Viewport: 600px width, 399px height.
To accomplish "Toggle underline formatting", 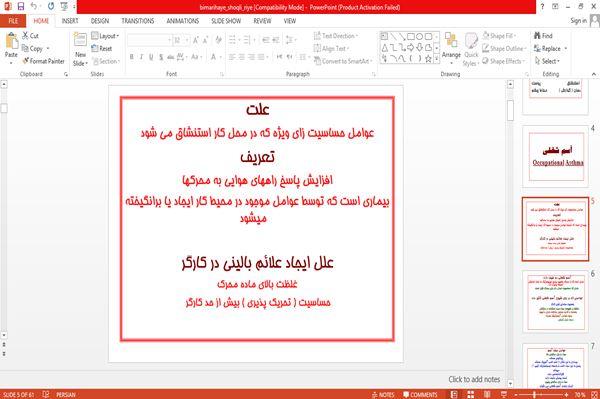I will (151, 57).
